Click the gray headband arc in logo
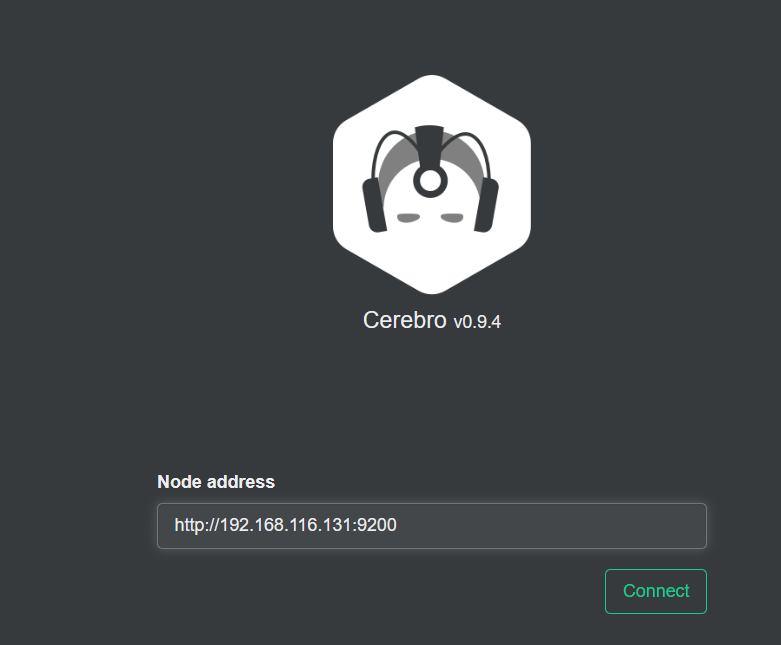The width and height of the screenshot is (781, 645). [431, 154]
